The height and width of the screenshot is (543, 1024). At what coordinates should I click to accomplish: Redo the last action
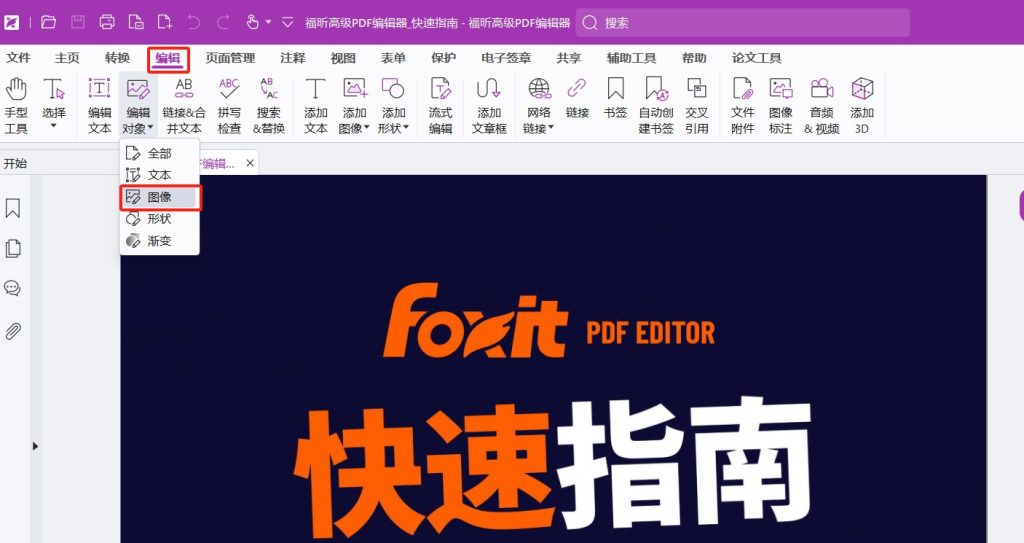pos(223,23)
